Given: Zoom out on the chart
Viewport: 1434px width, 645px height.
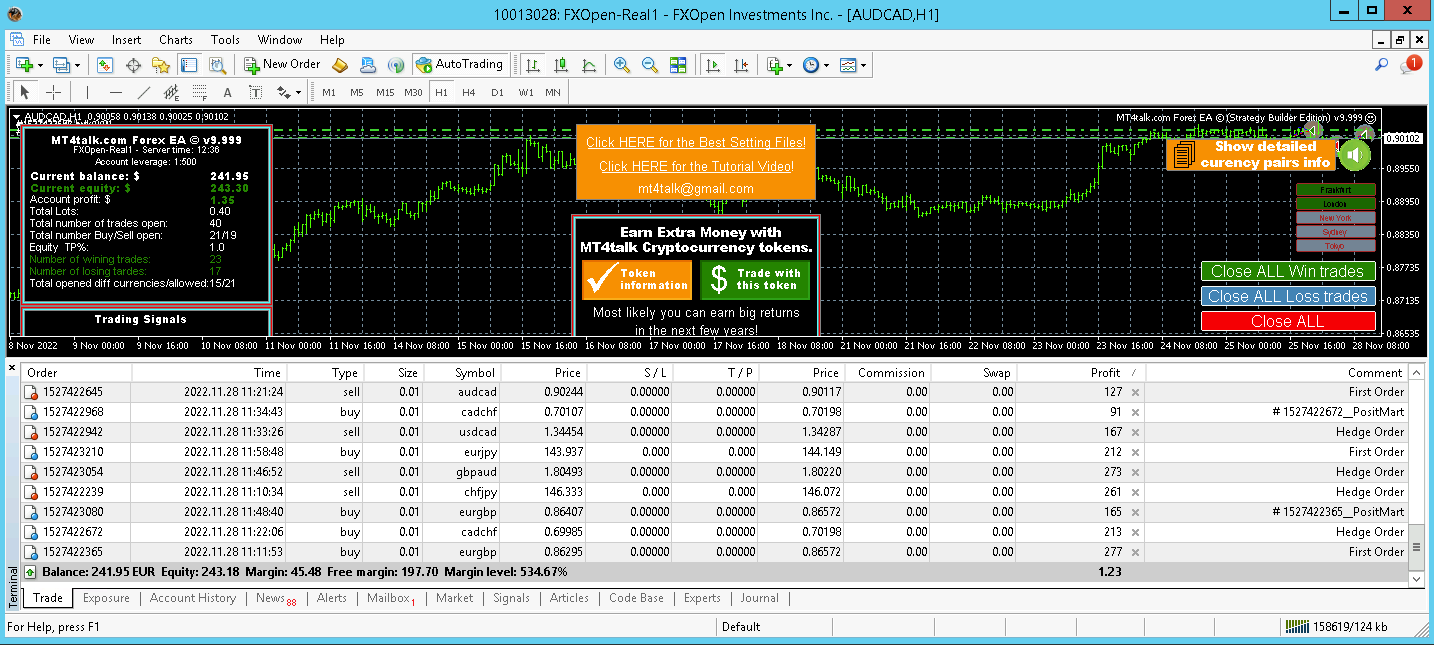Looking at the screenshot, I should click(x=650, y=64).
